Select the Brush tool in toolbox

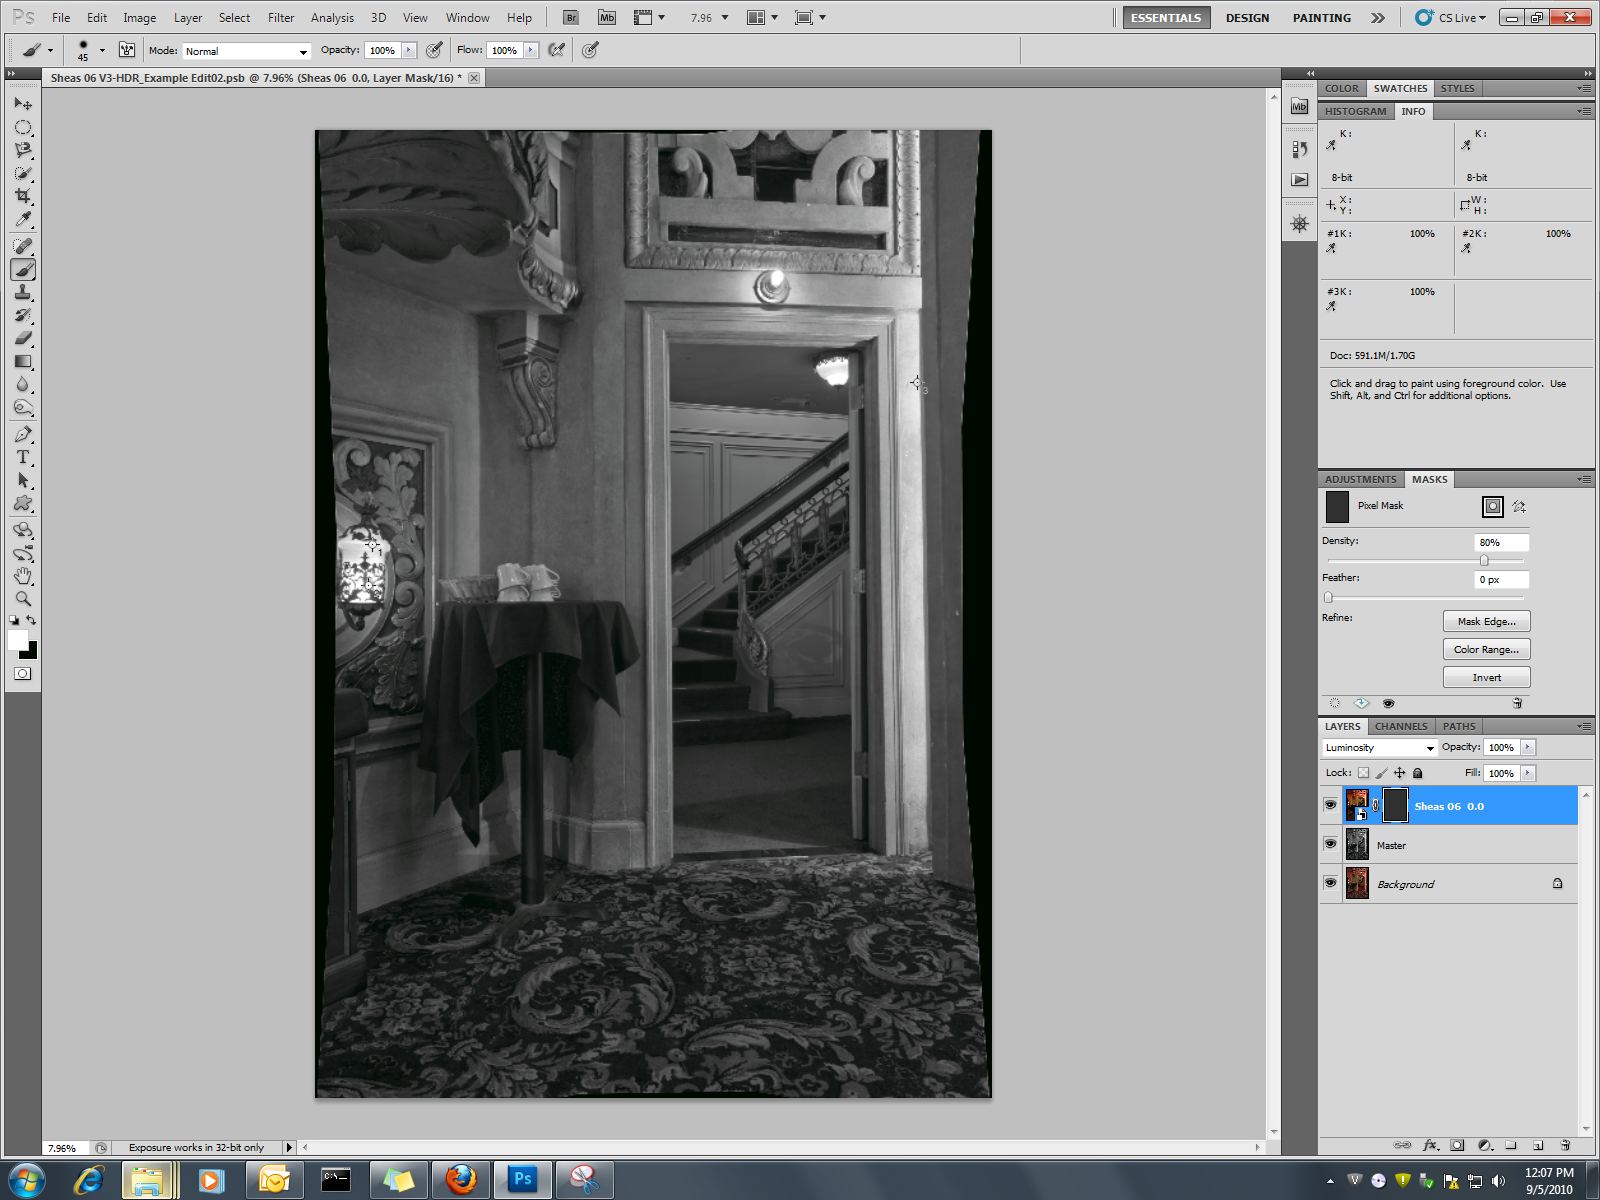(x=23, y=269)
